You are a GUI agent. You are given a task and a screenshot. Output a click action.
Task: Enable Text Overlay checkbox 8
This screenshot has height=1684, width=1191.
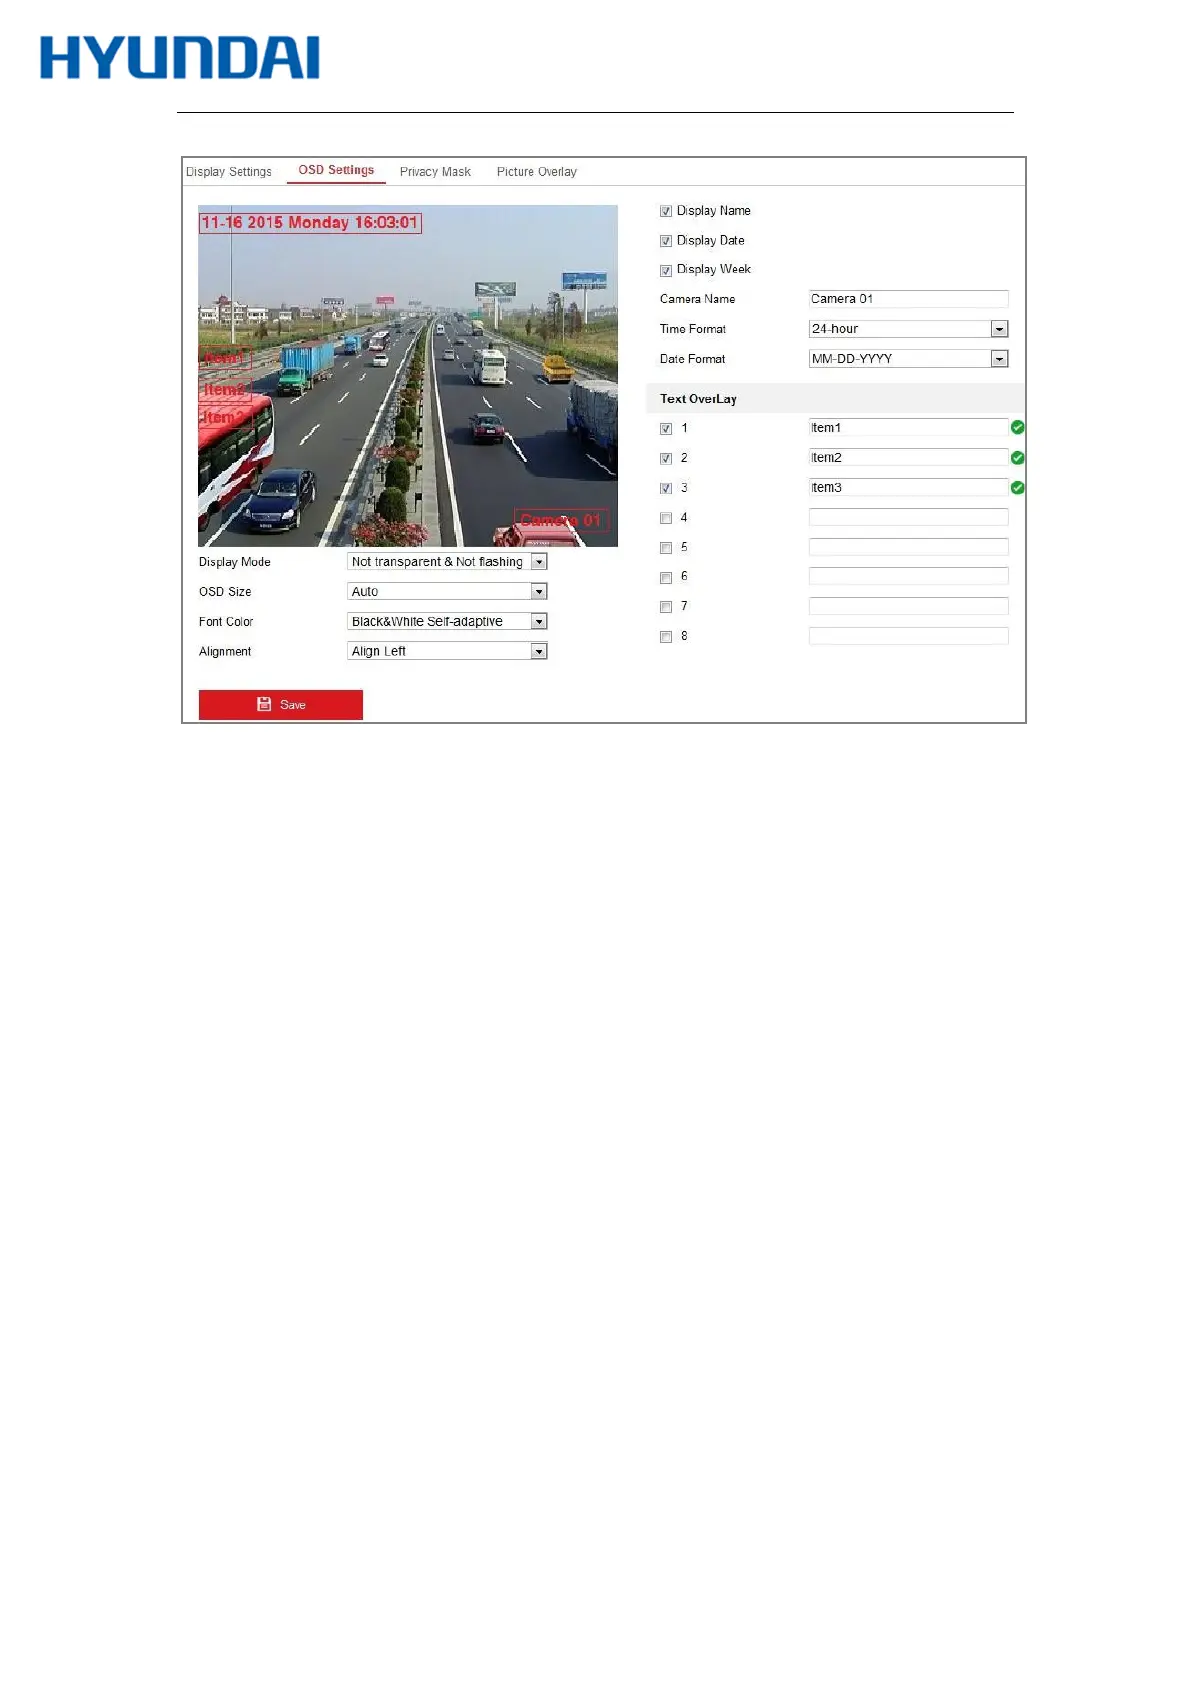(665, 637)
